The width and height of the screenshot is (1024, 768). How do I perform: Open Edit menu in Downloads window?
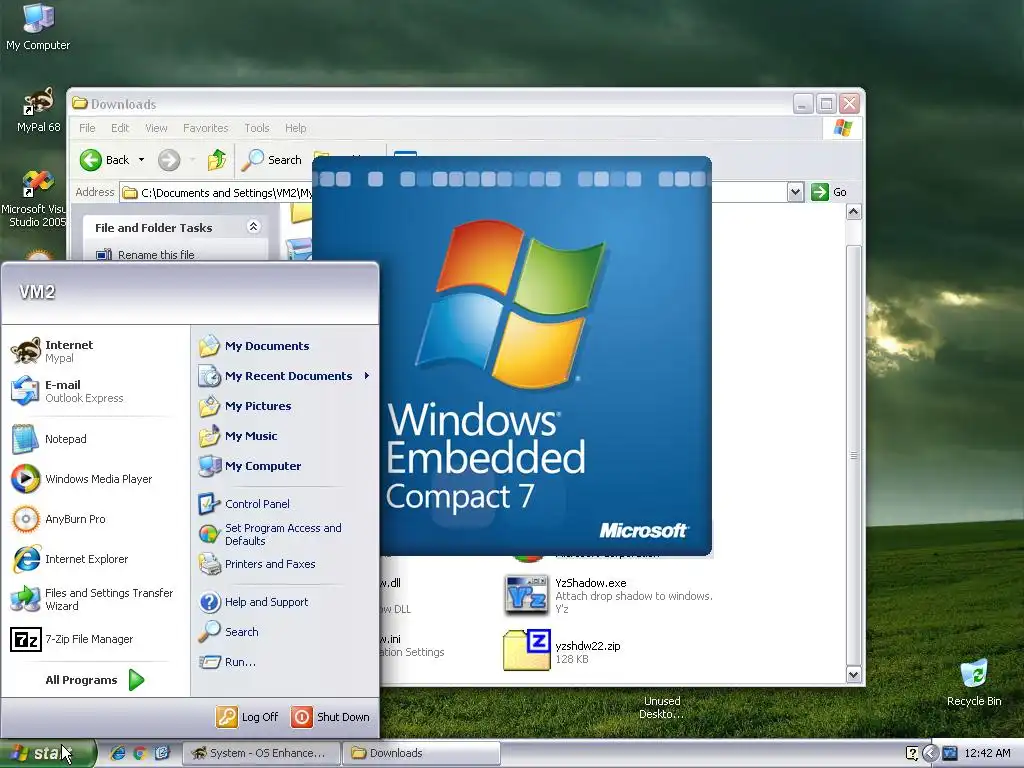click(x=120, y=128)
